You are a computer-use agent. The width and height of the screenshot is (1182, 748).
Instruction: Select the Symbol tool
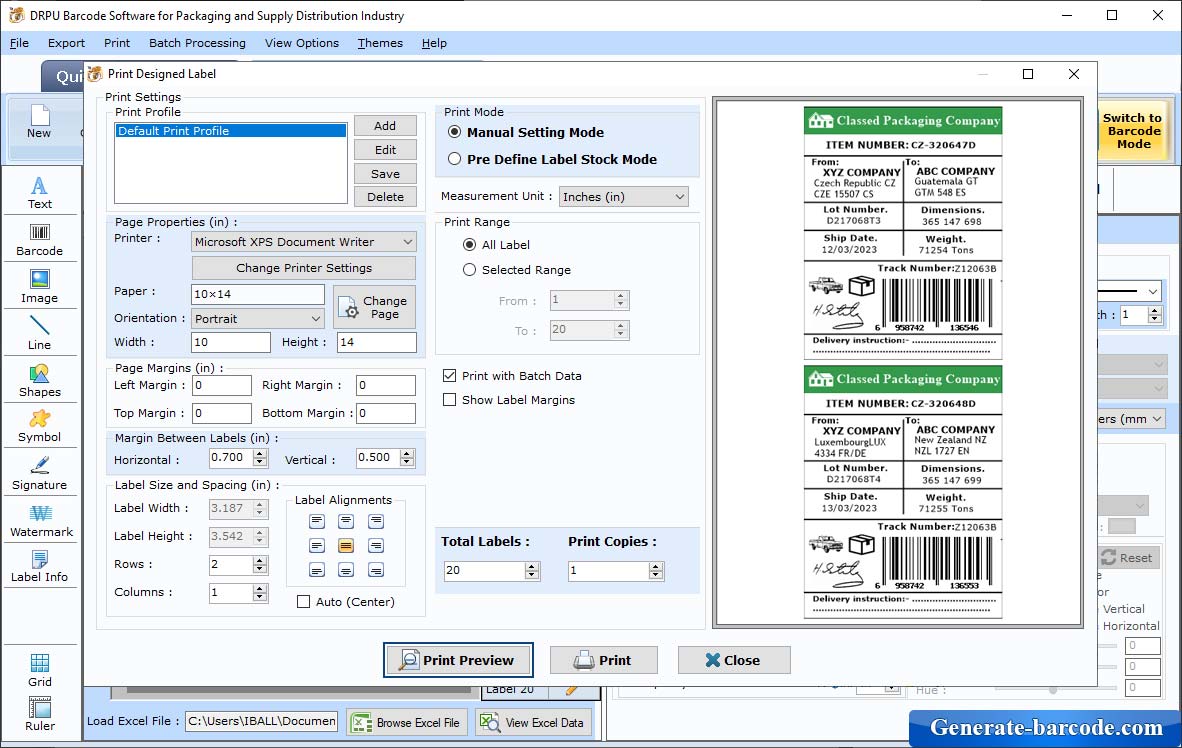pyautogui.click(x=39, y=426)
